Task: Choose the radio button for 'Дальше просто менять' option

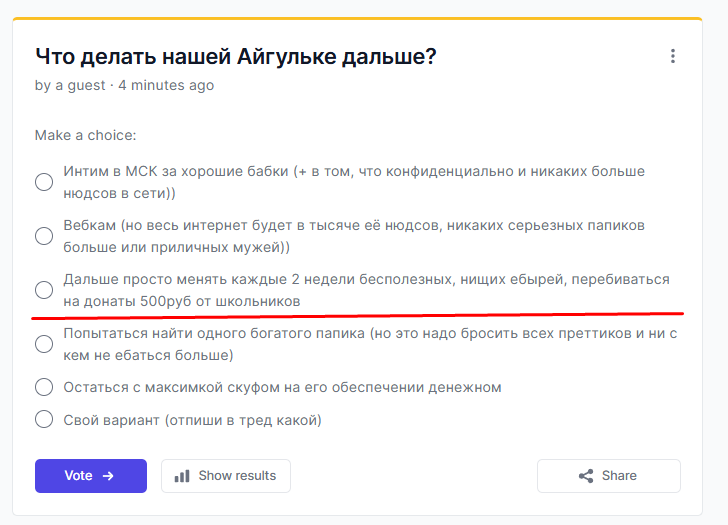Action: (44, 290)
